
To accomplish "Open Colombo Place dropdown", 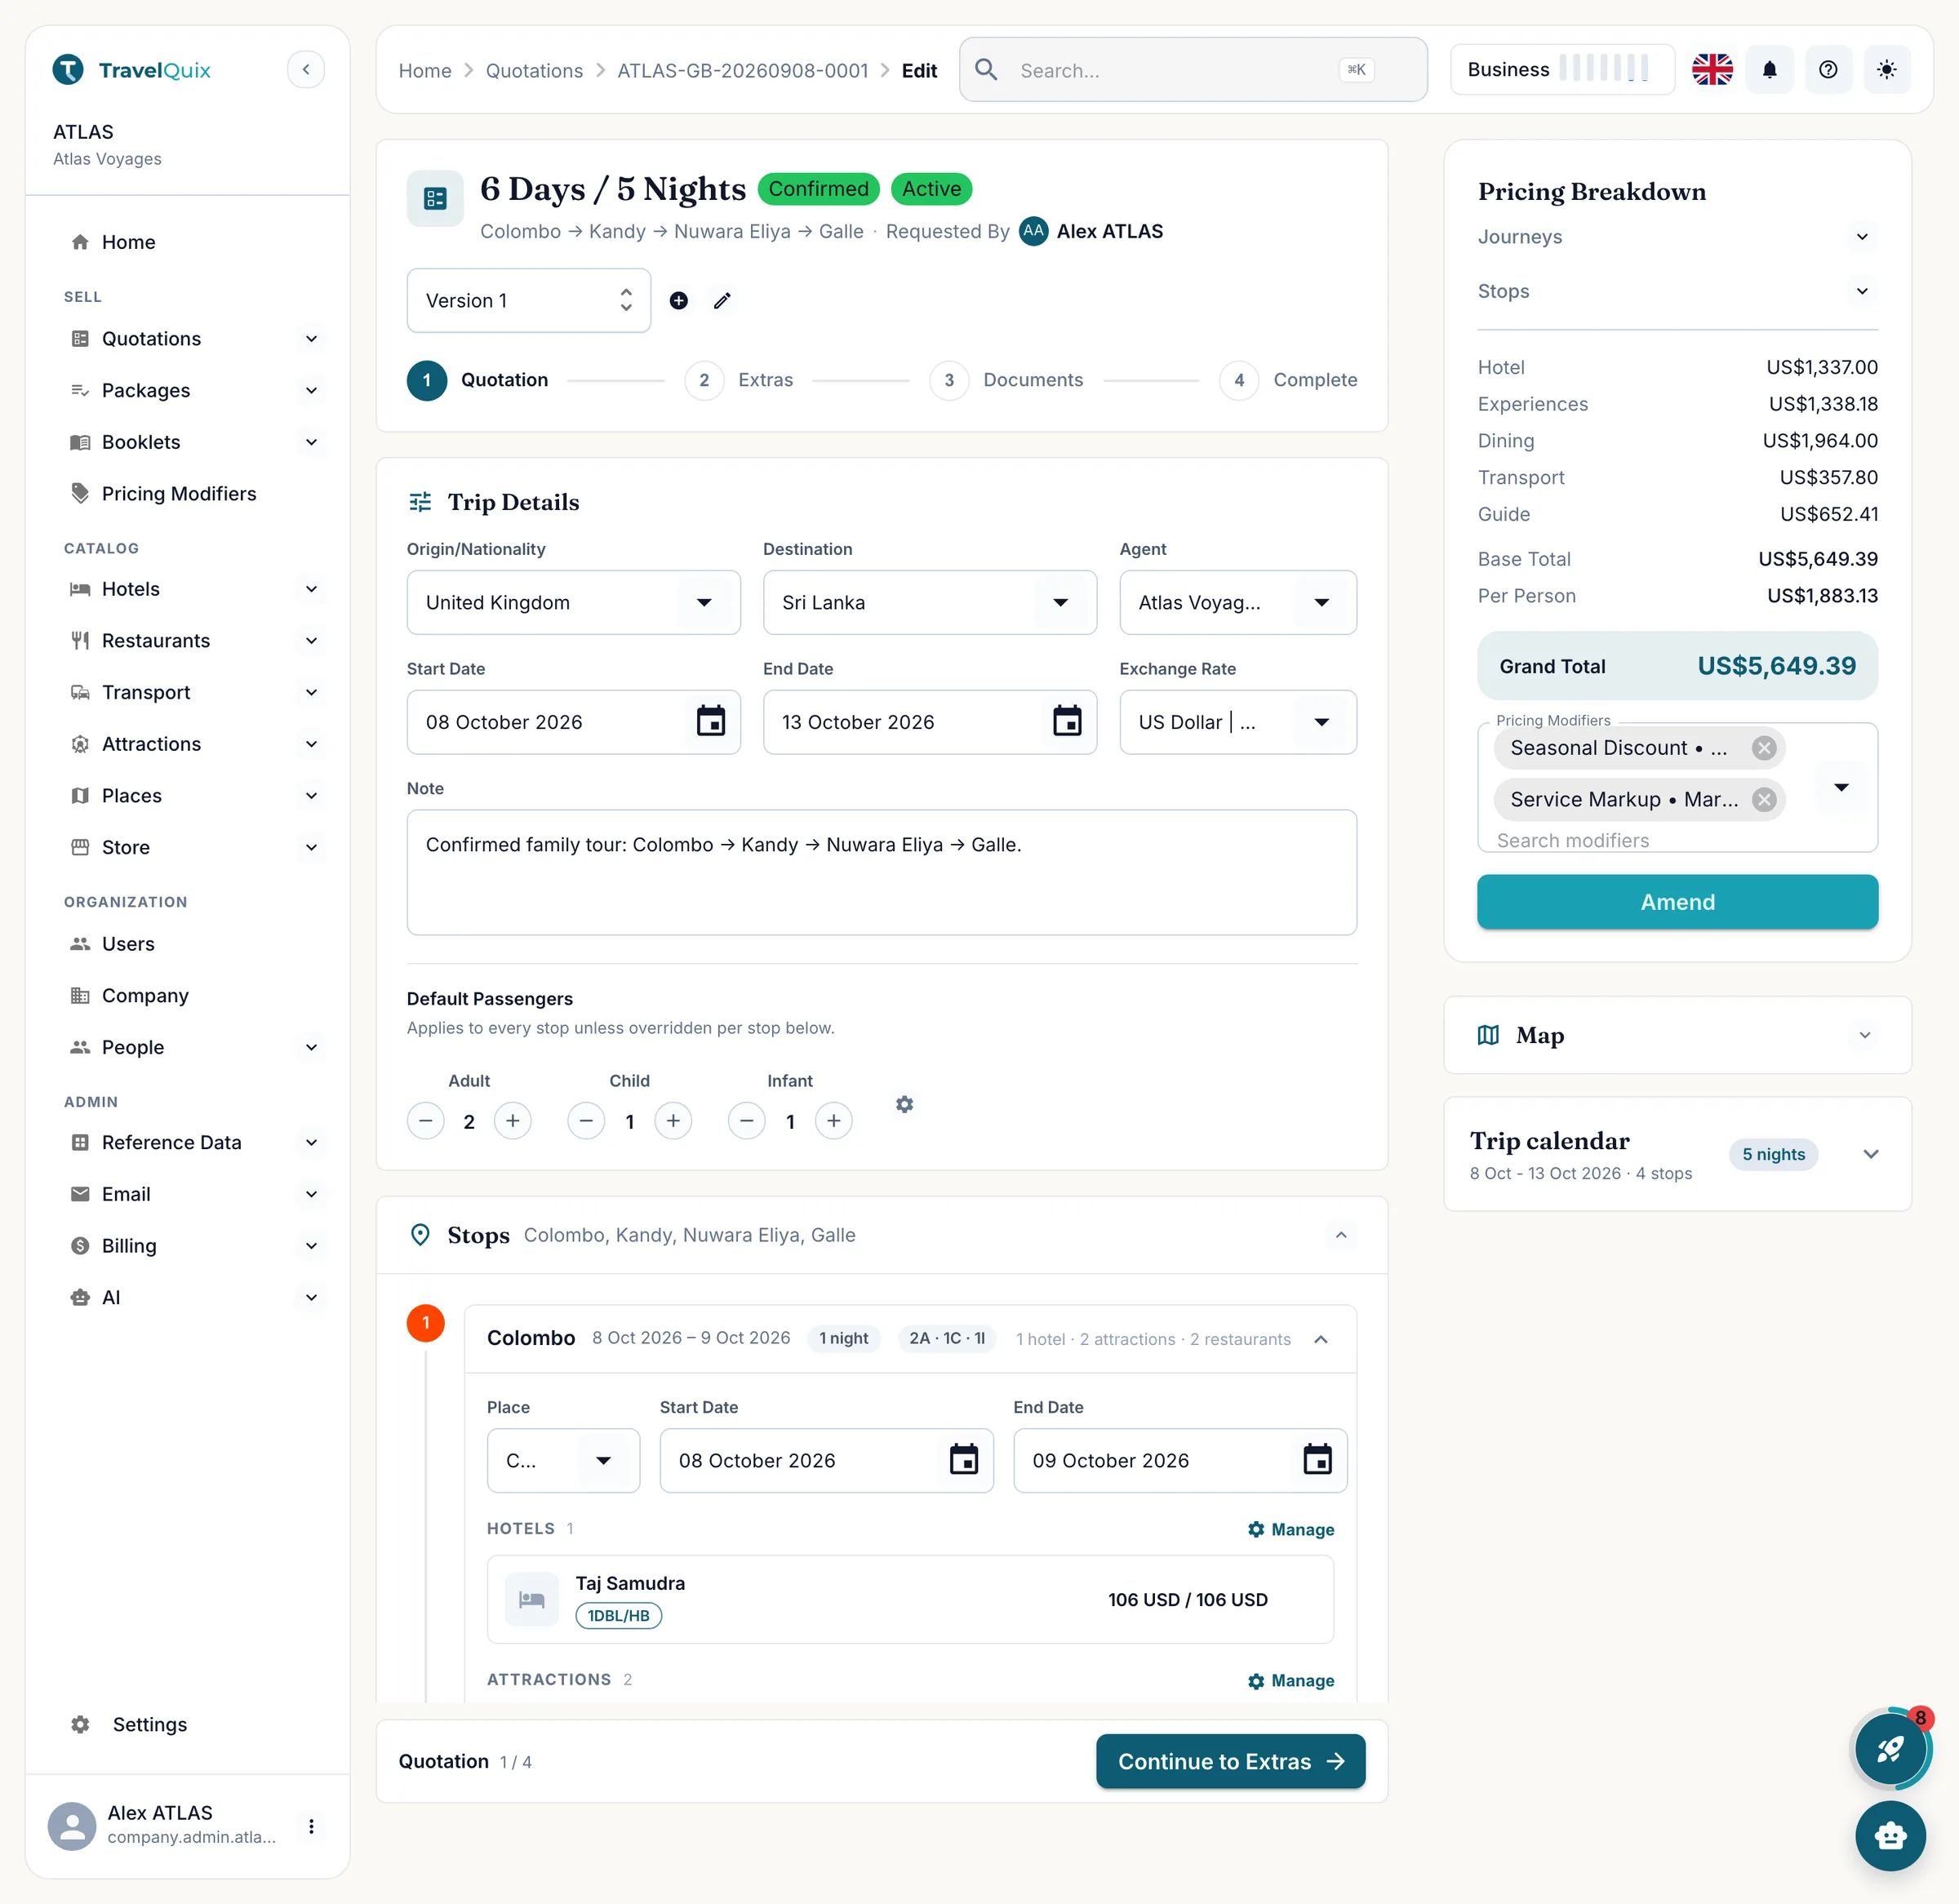I will (563, 1460).
